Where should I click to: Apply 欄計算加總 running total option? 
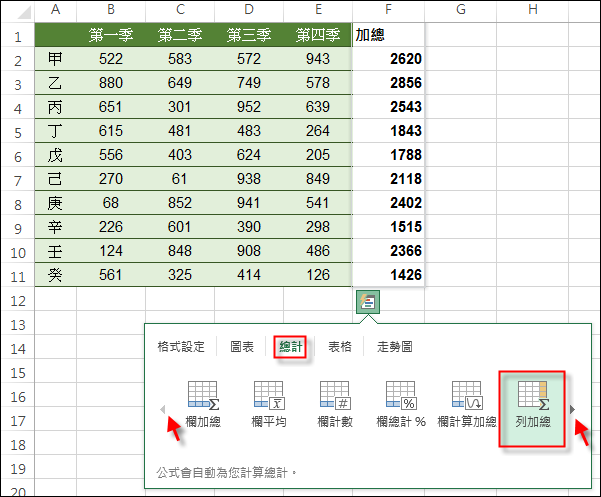click(467, 405)
